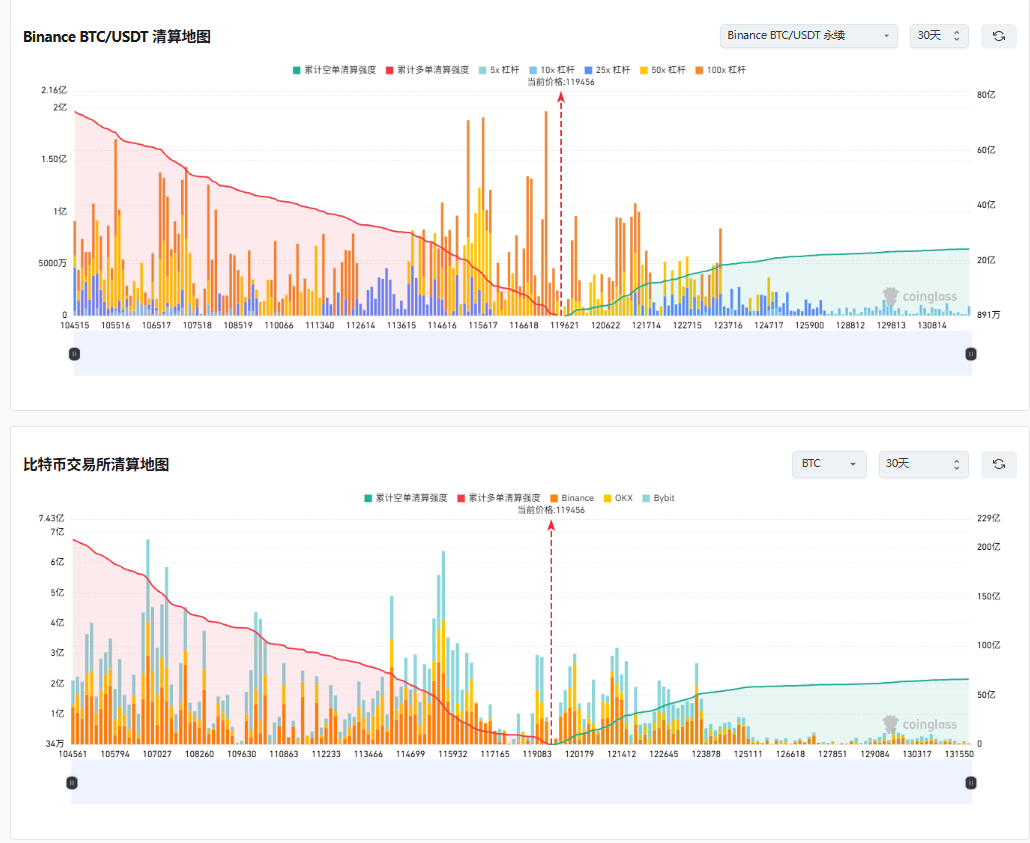
Task: Click right axis label 891万 in top chart
Action: (989, 315)
